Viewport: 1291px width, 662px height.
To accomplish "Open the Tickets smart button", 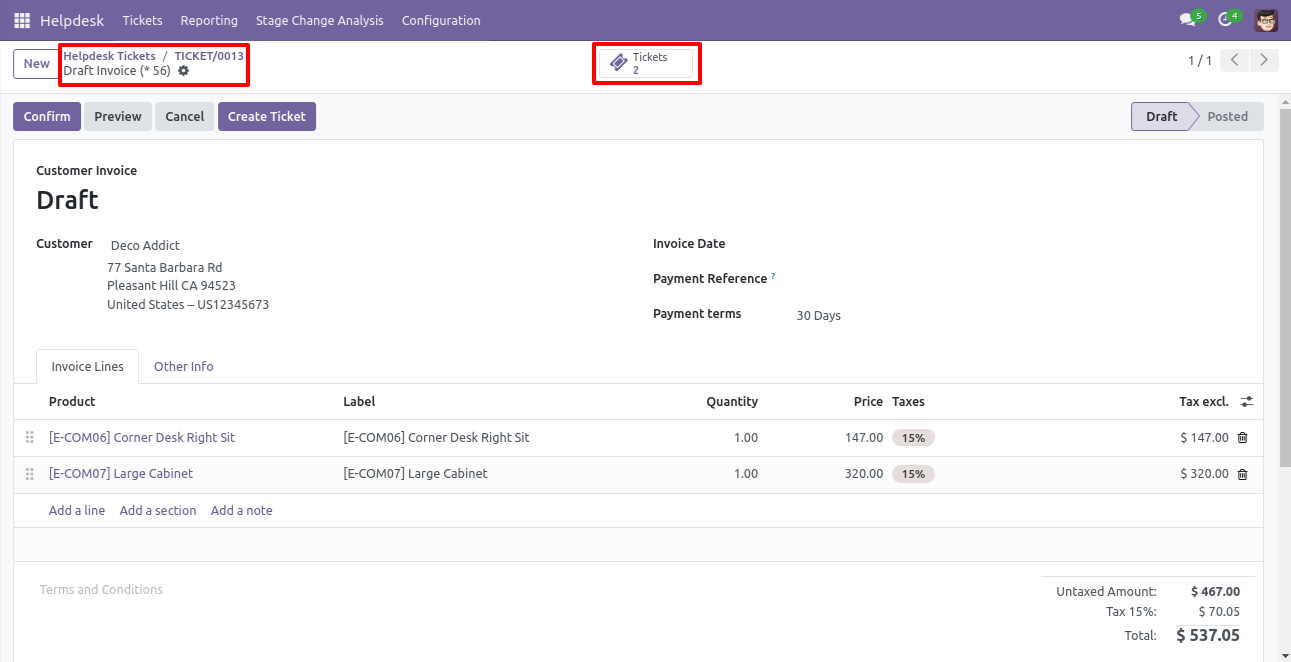I will click(646, 63).
